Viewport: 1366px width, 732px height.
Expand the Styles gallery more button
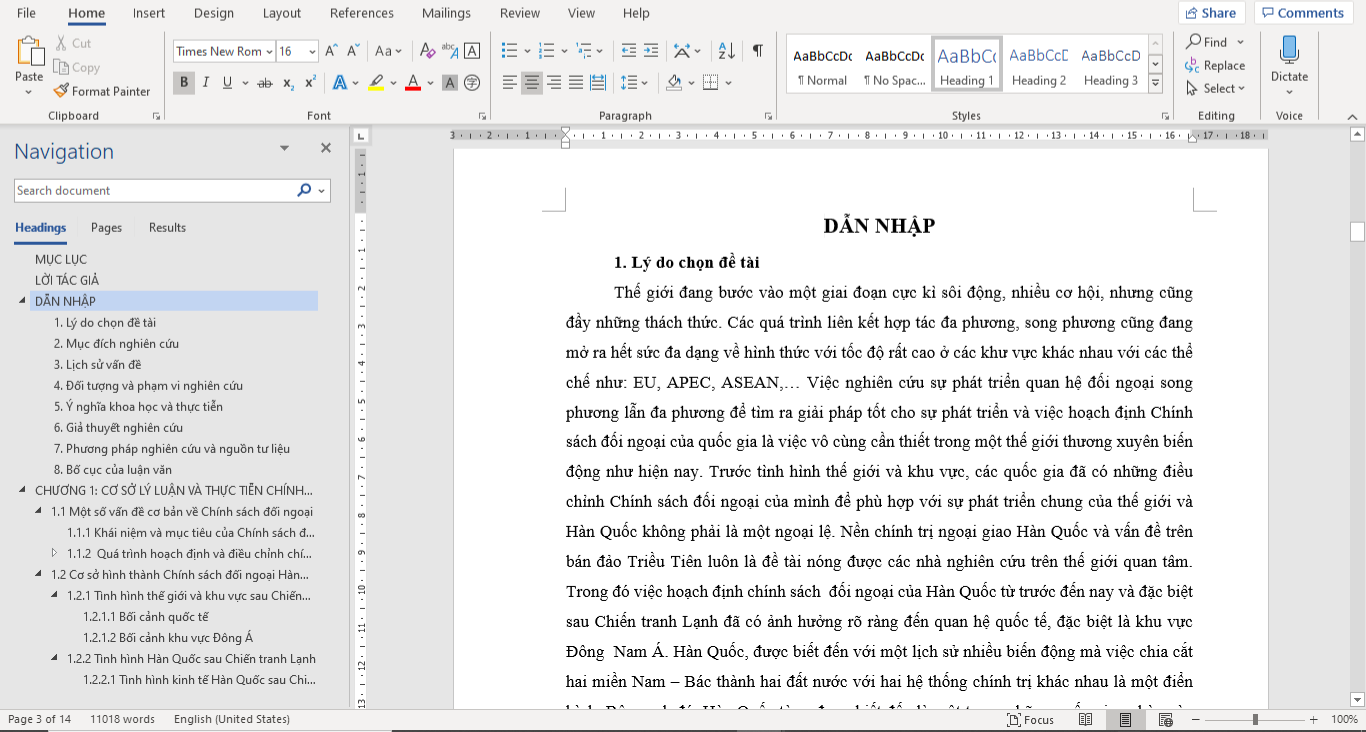1156,85
